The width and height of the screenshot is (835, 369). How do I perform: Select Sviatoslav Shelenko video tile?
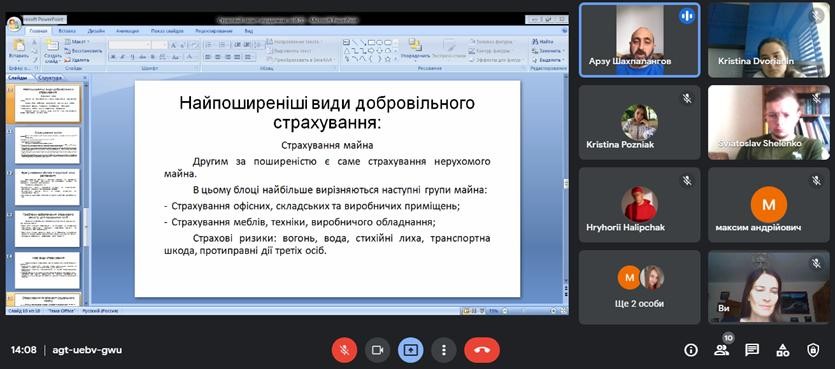(x=769, y=122)
